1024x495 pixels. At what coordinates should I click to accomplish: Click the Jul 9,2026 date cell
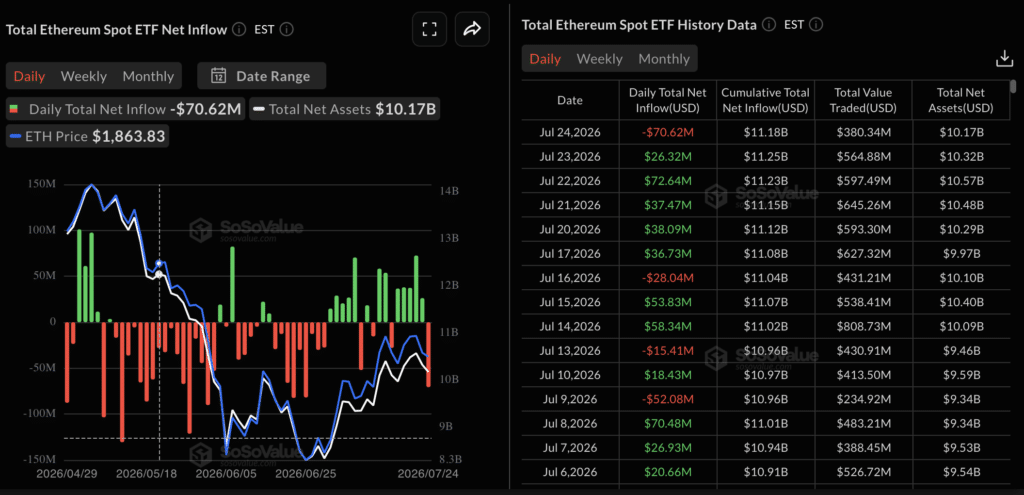570,398
